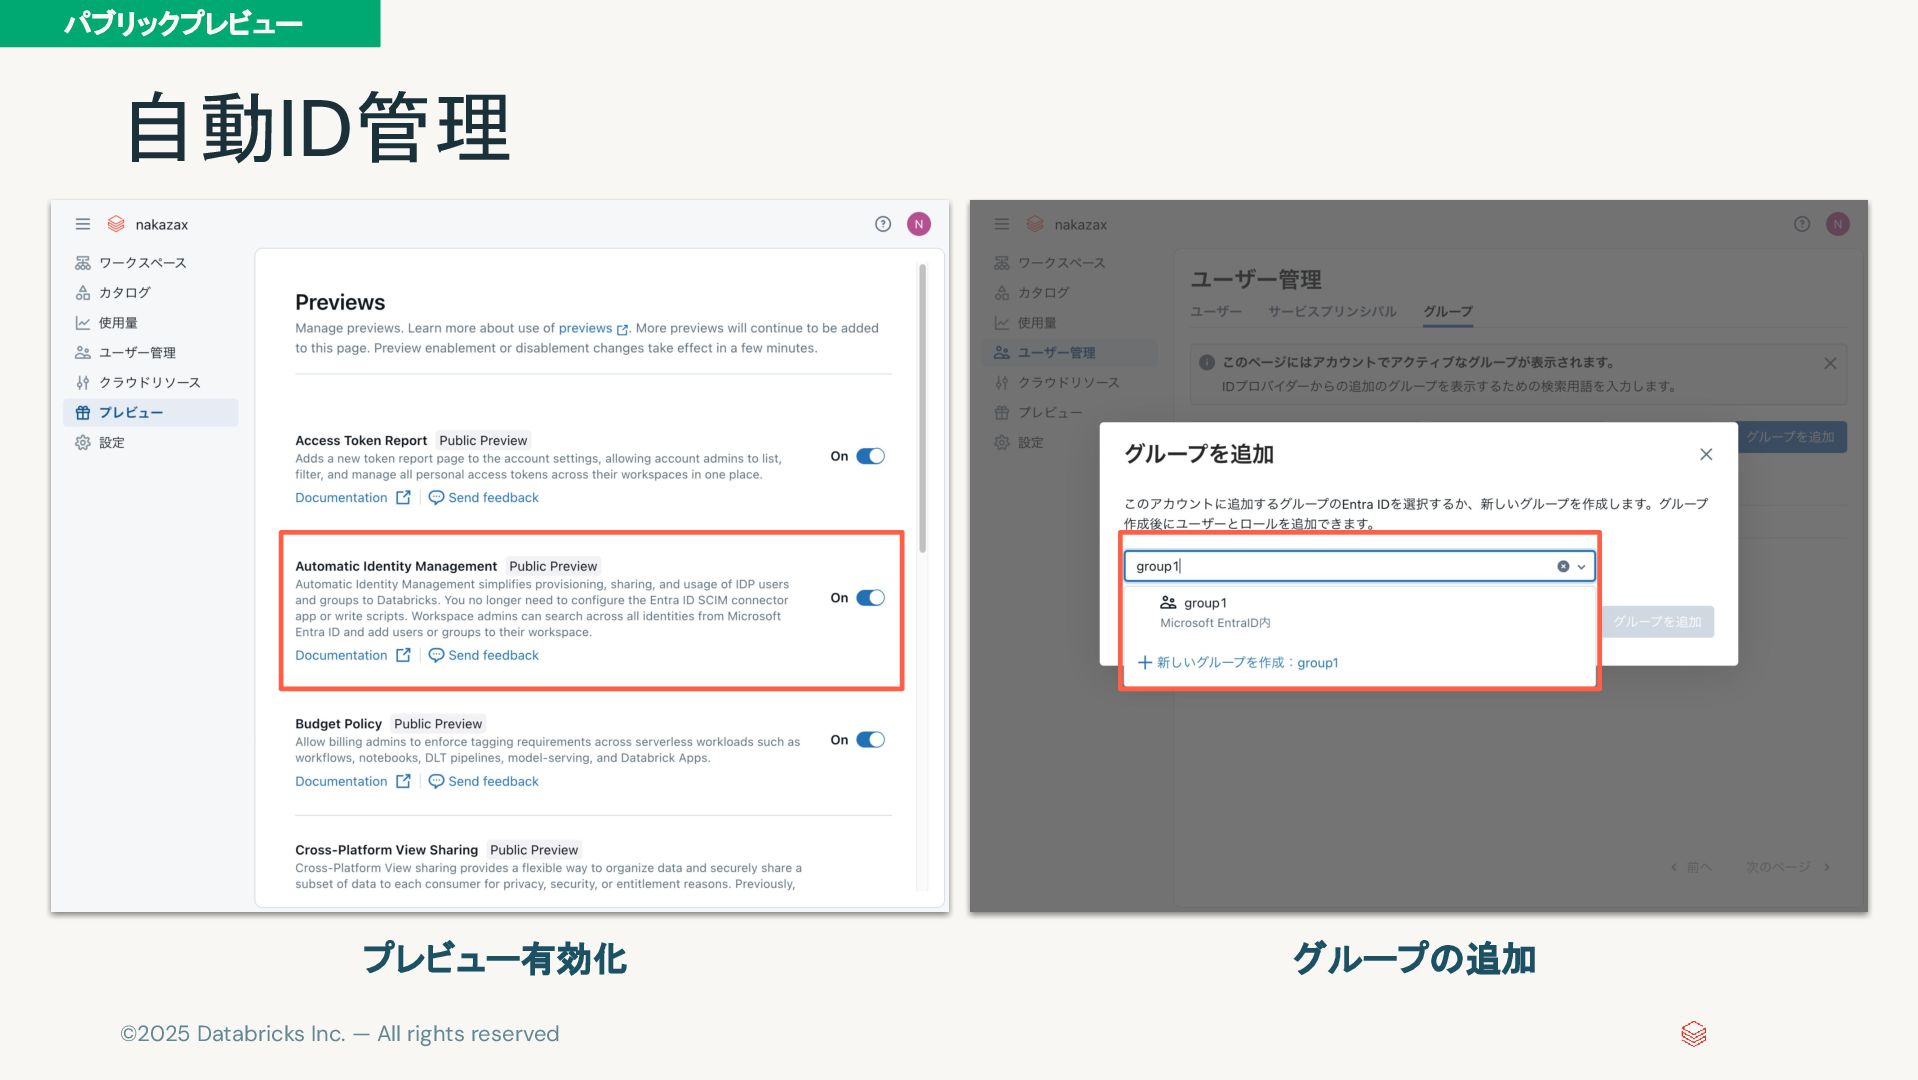Toggle Access Token Report switch off
This screenshot has height=1080, width=1918.
pyautogui.click(x=871, y=456)
